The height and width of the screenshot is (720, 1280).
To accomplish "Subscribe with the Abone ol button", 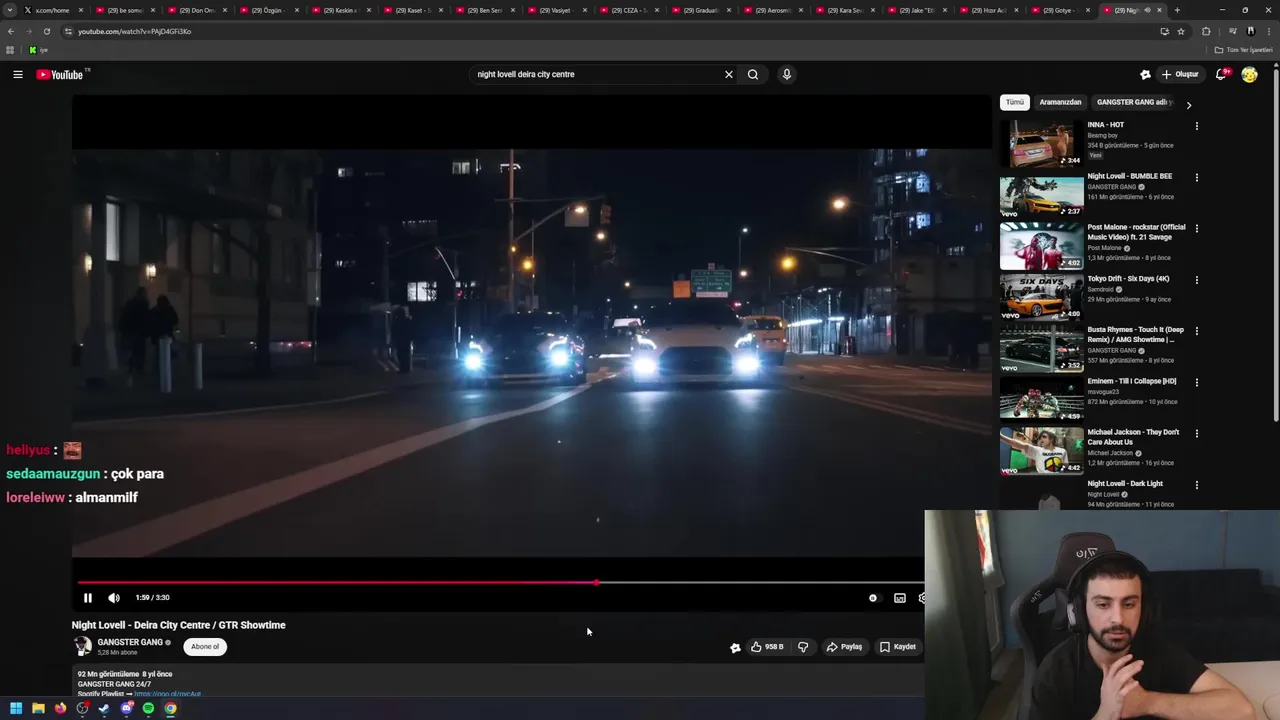I will (205, 647).
